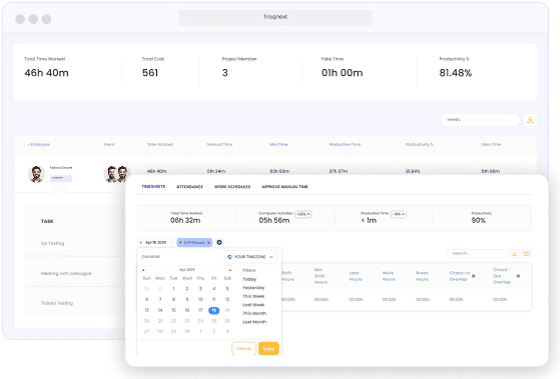This screenshot has height=379, width=560.
Task: Click the Cancel button in calendar
Action: (244, 349)
